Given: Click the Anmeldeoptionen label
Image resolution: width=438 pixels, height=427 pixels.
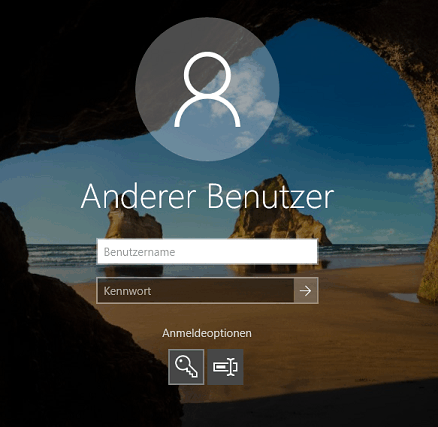Looking at the screenshot, I should (207, 333).
